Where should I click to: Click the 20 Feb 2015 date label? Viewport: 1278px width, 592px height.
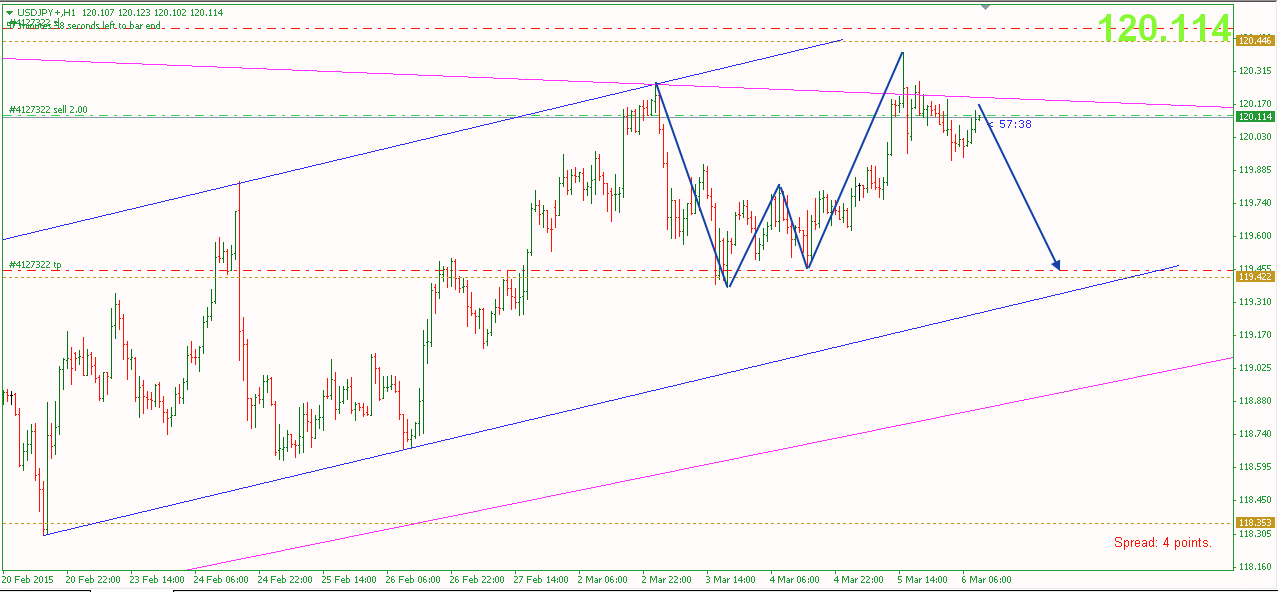[x=28, y=579]
